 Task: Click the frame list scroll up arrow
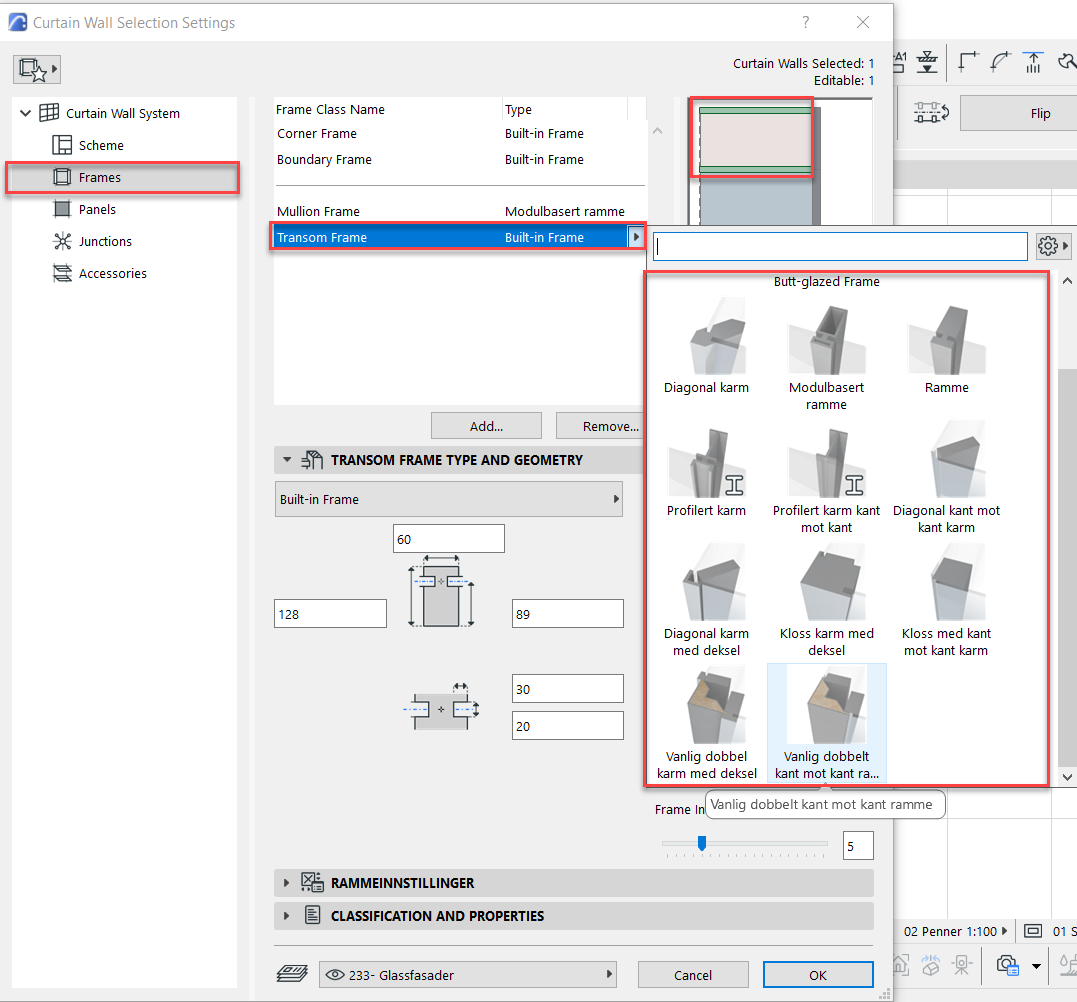click(1067, 281)
